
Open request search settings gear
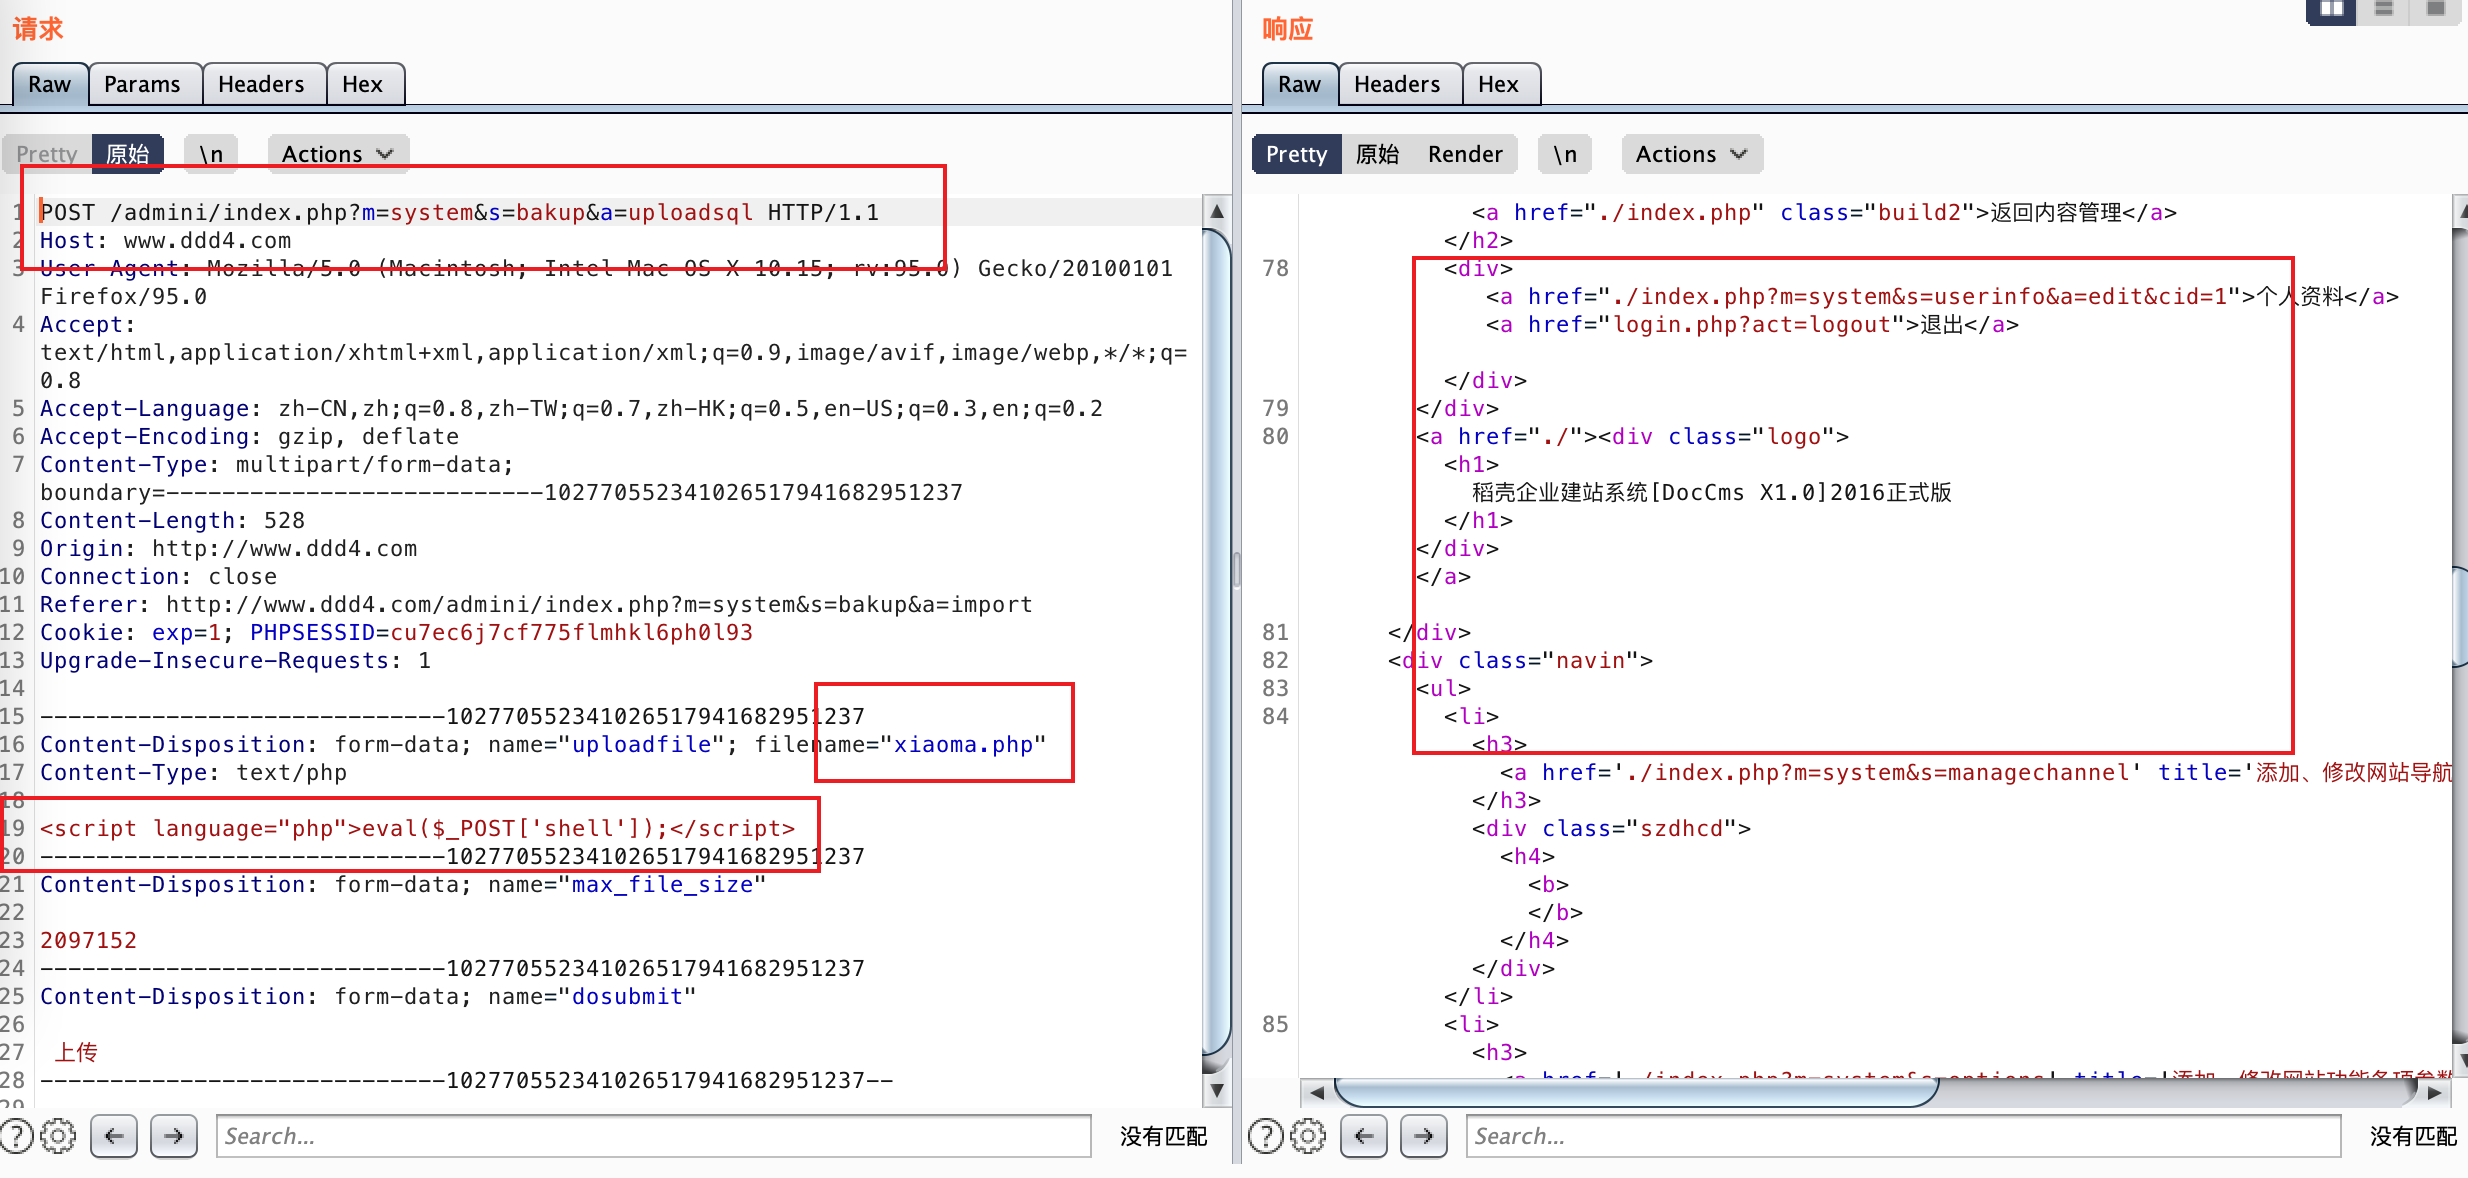click(58, 1136)
